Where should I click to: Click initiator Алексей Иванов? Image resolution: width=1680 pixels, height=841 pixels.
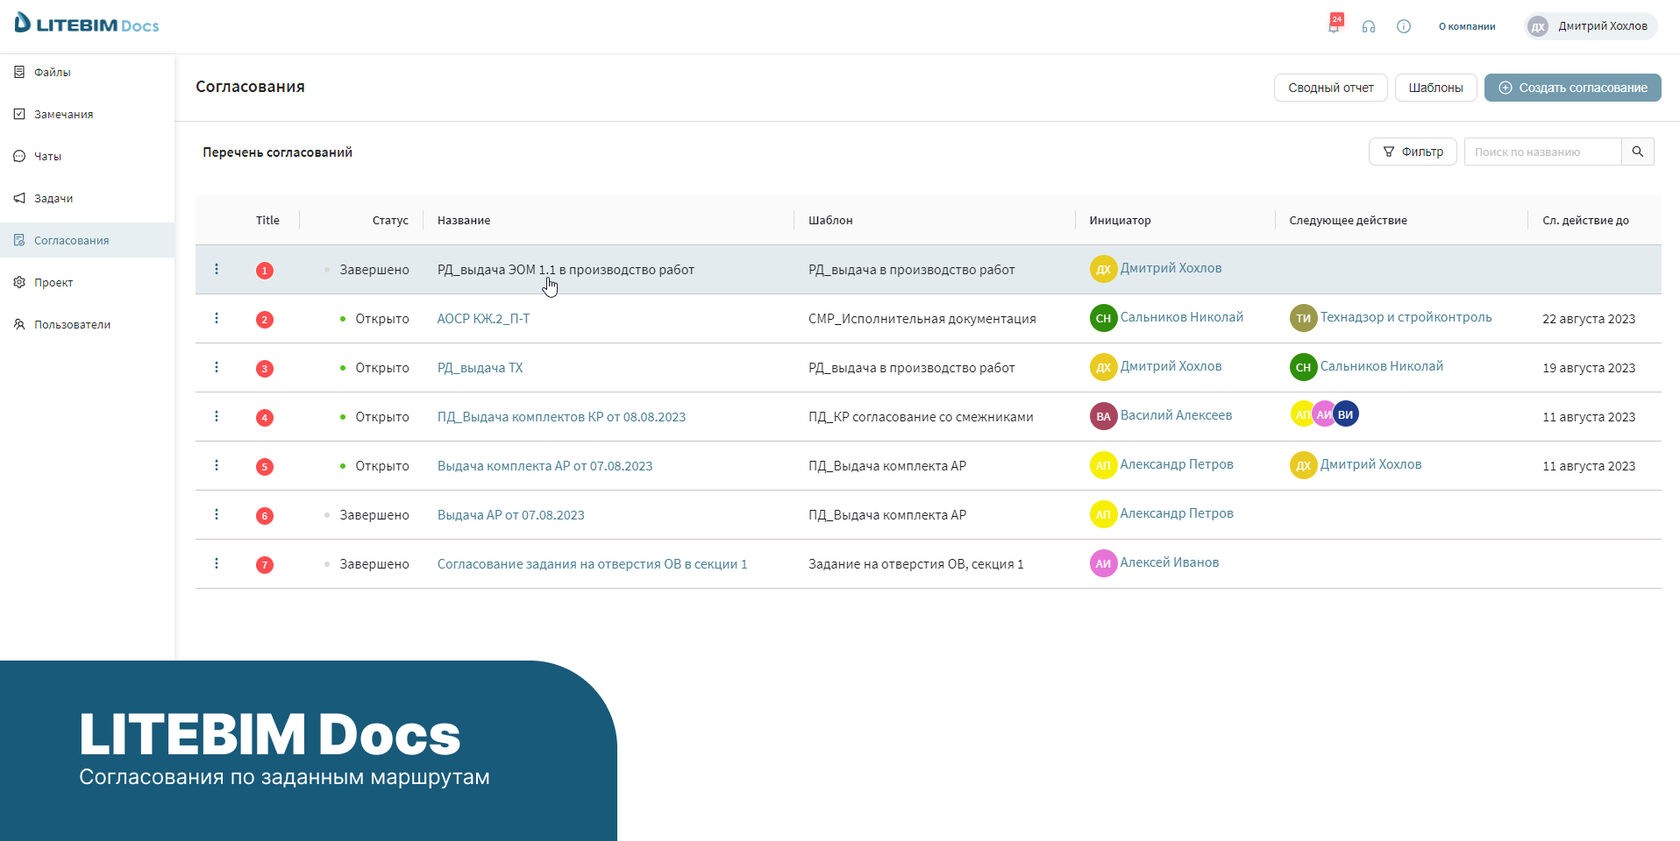tap(1169, 562)
